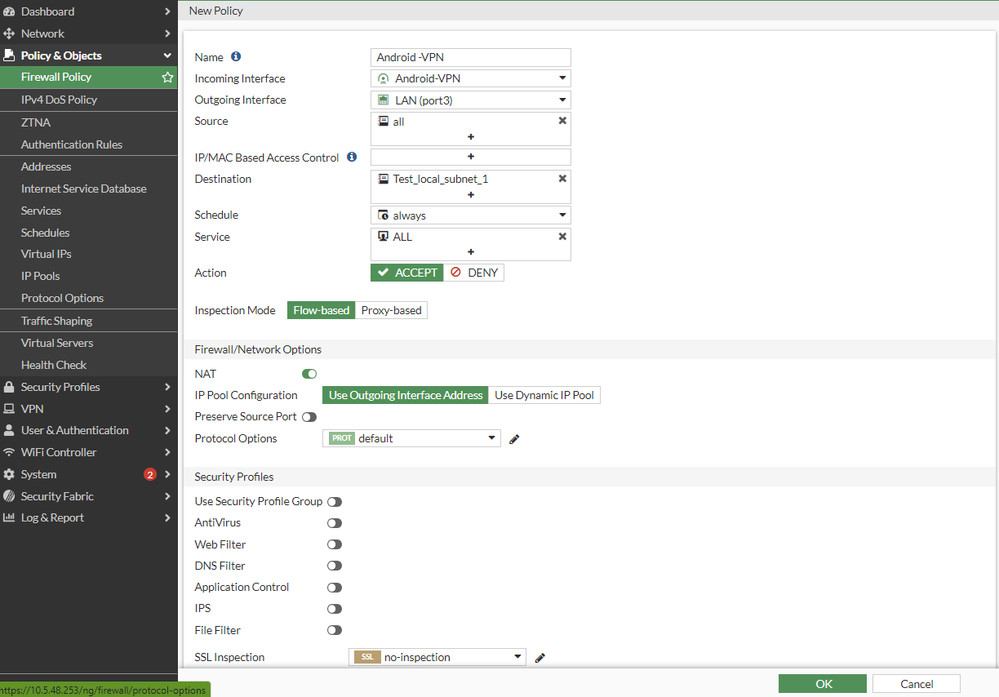Click the info icon next to Name
The width and height of the screenshot is (999, 697).
pos(236,57)
